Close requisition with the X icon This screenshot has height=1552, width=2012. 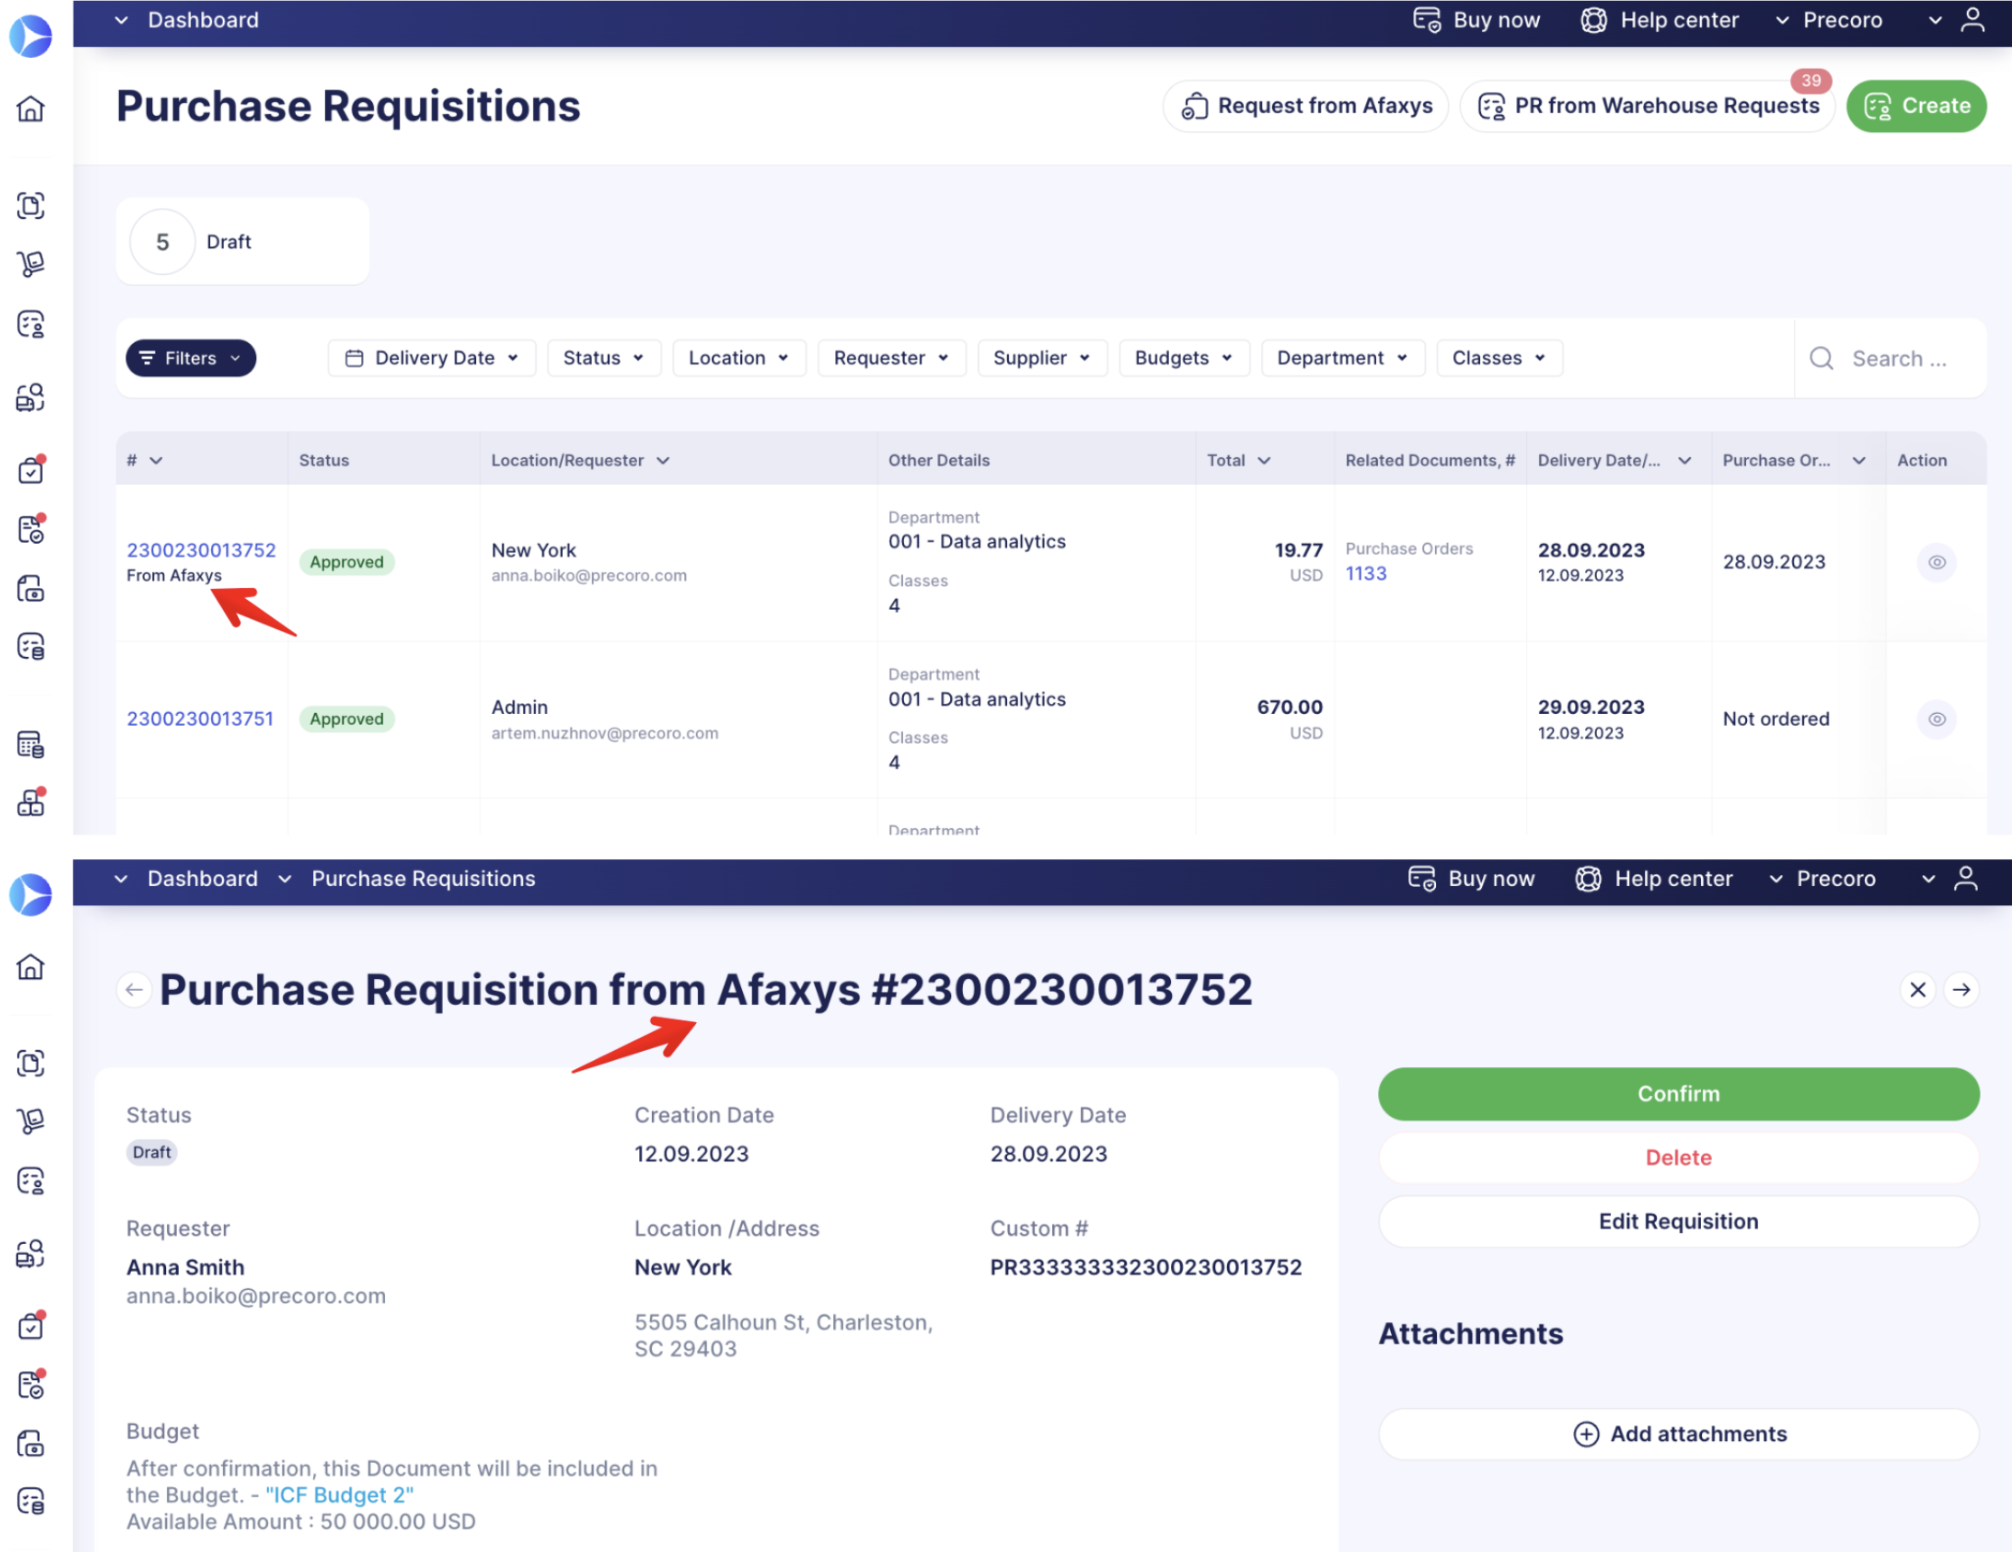1918,990
